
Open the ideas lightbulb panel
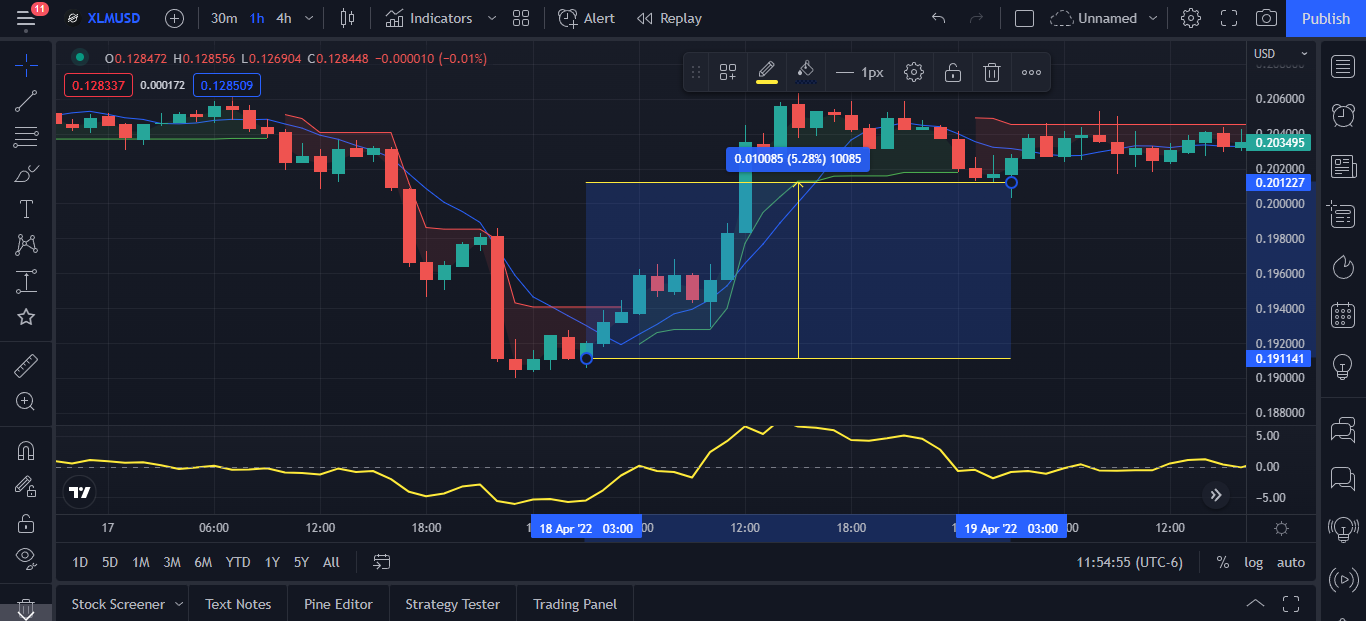pyautogui.click(x=1343, y=367)
